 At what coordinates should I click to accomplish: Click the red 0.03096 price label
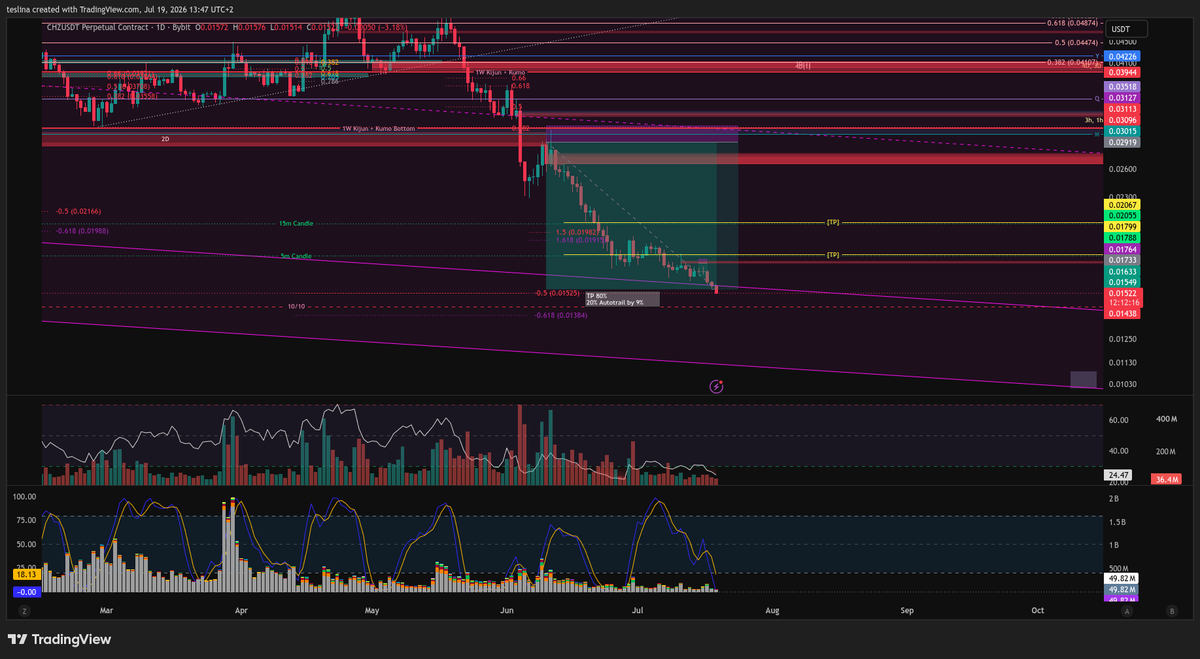(1121, 120)
